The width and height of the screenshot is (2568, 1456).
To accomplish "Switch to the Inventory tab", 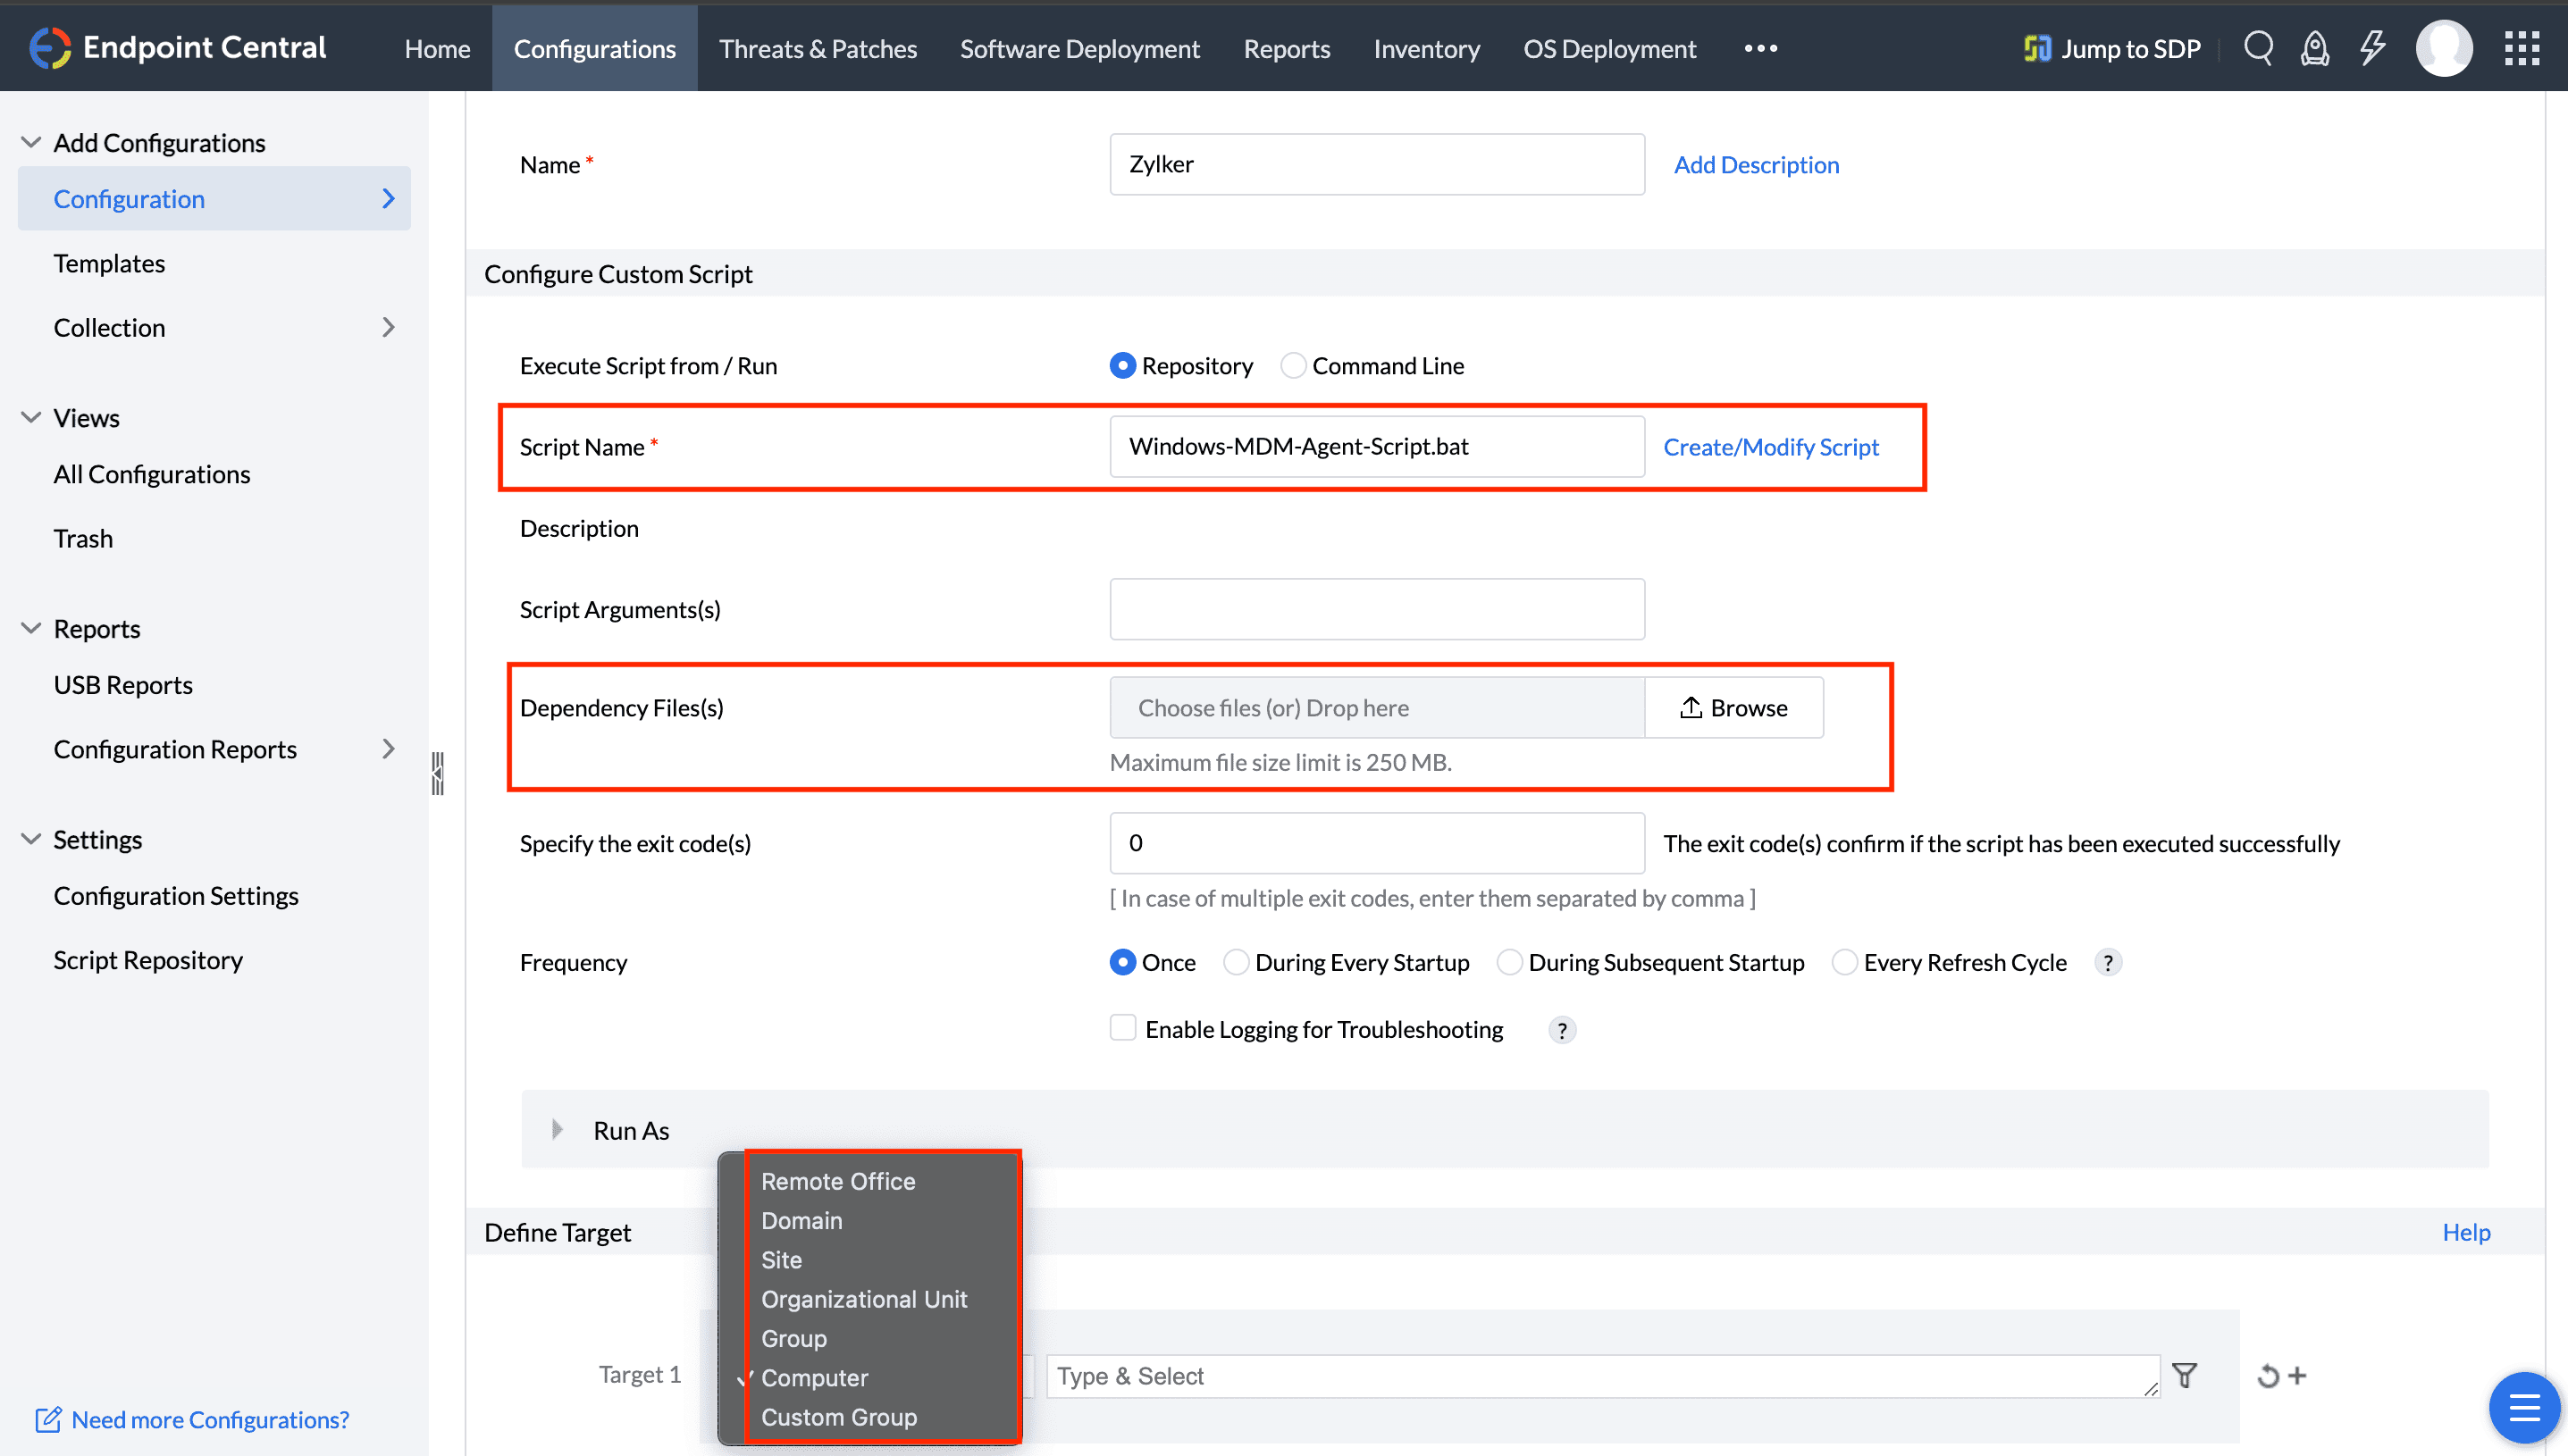I will 1426,48.
